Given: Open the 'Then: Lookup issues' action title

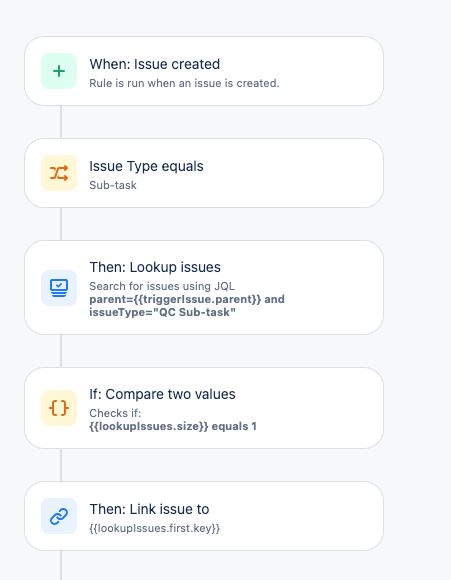Looking at the screenshot, I should (x=155, y=267).
